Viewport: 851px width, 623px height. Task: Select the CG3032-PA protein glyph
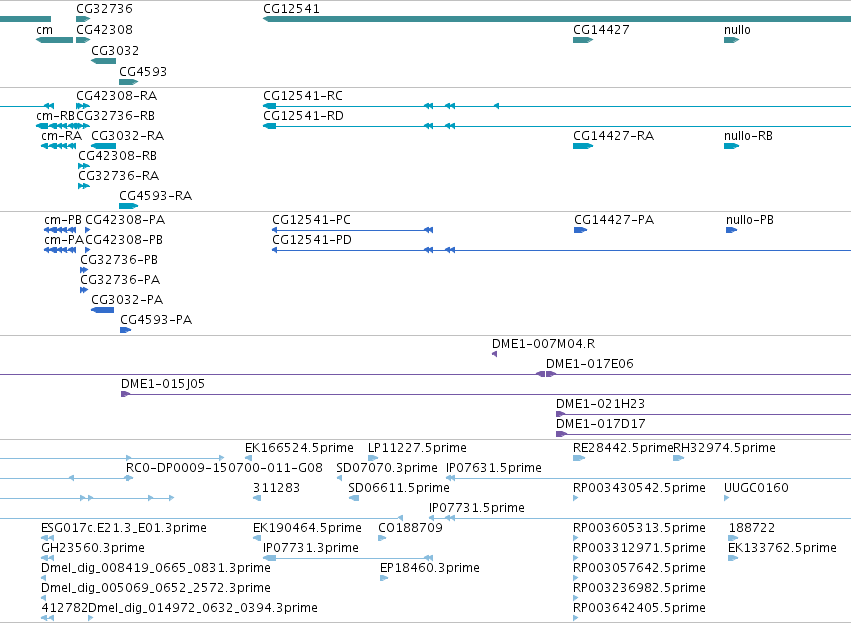(103, 310)
